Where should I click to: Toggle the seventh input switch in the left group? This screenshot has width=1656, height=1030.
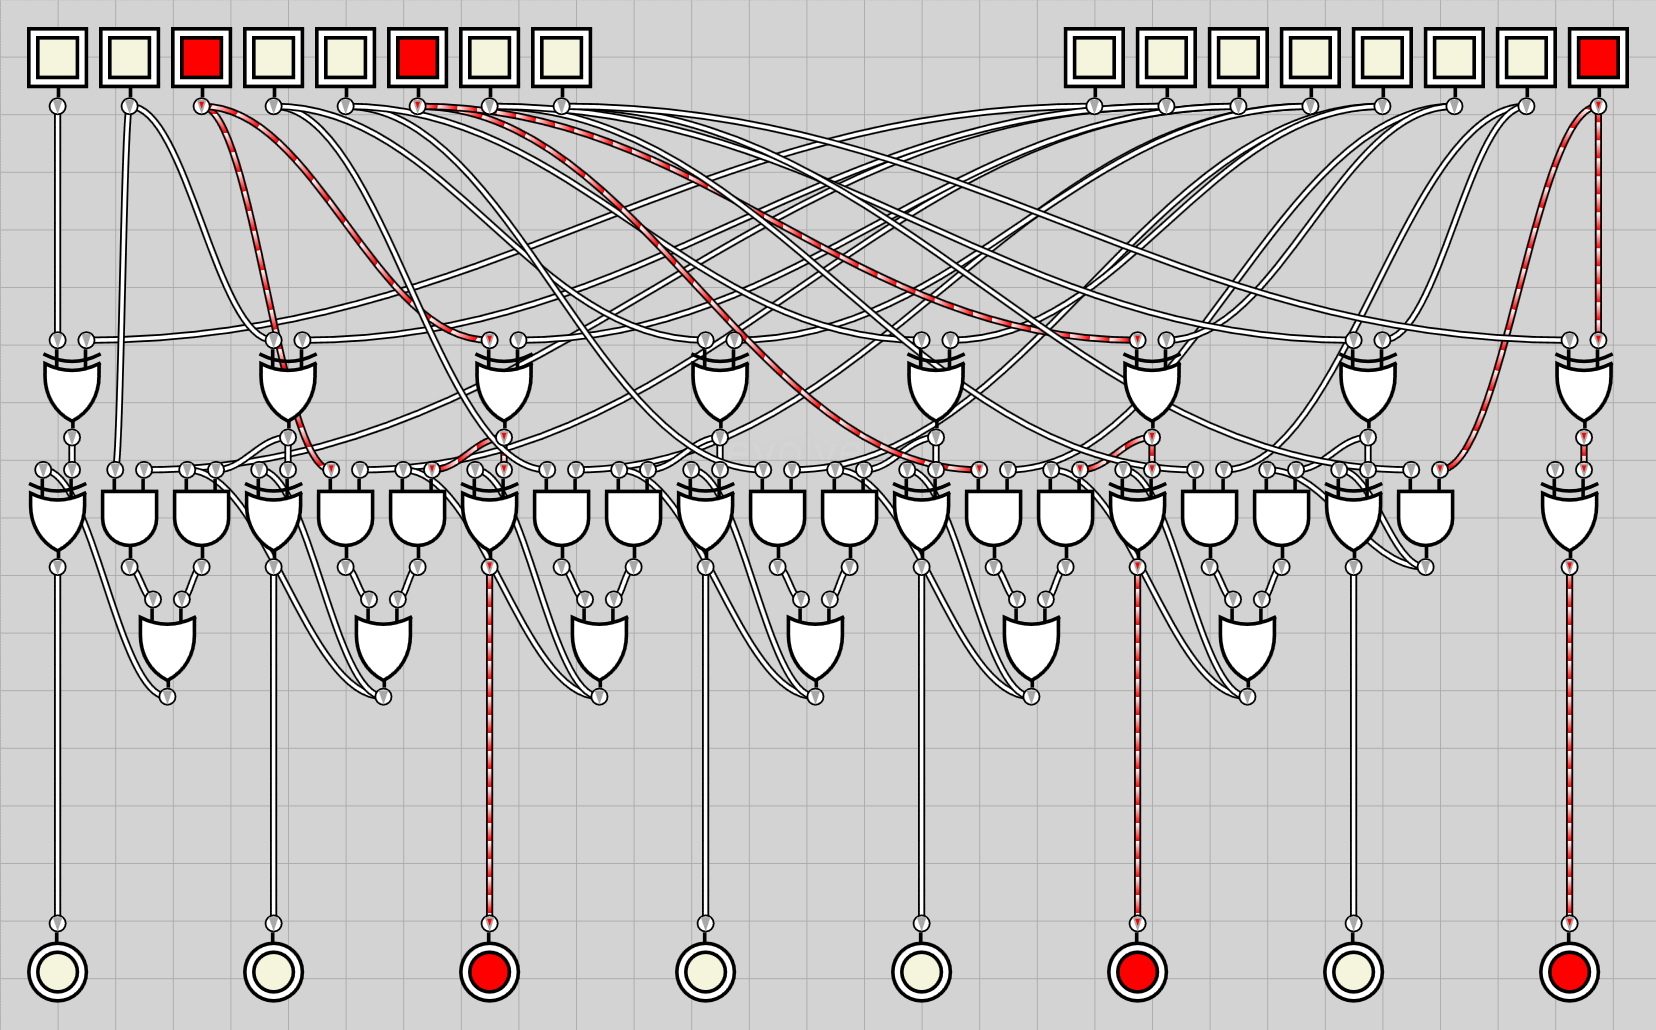pyautogui.click(x=489, y=58)
